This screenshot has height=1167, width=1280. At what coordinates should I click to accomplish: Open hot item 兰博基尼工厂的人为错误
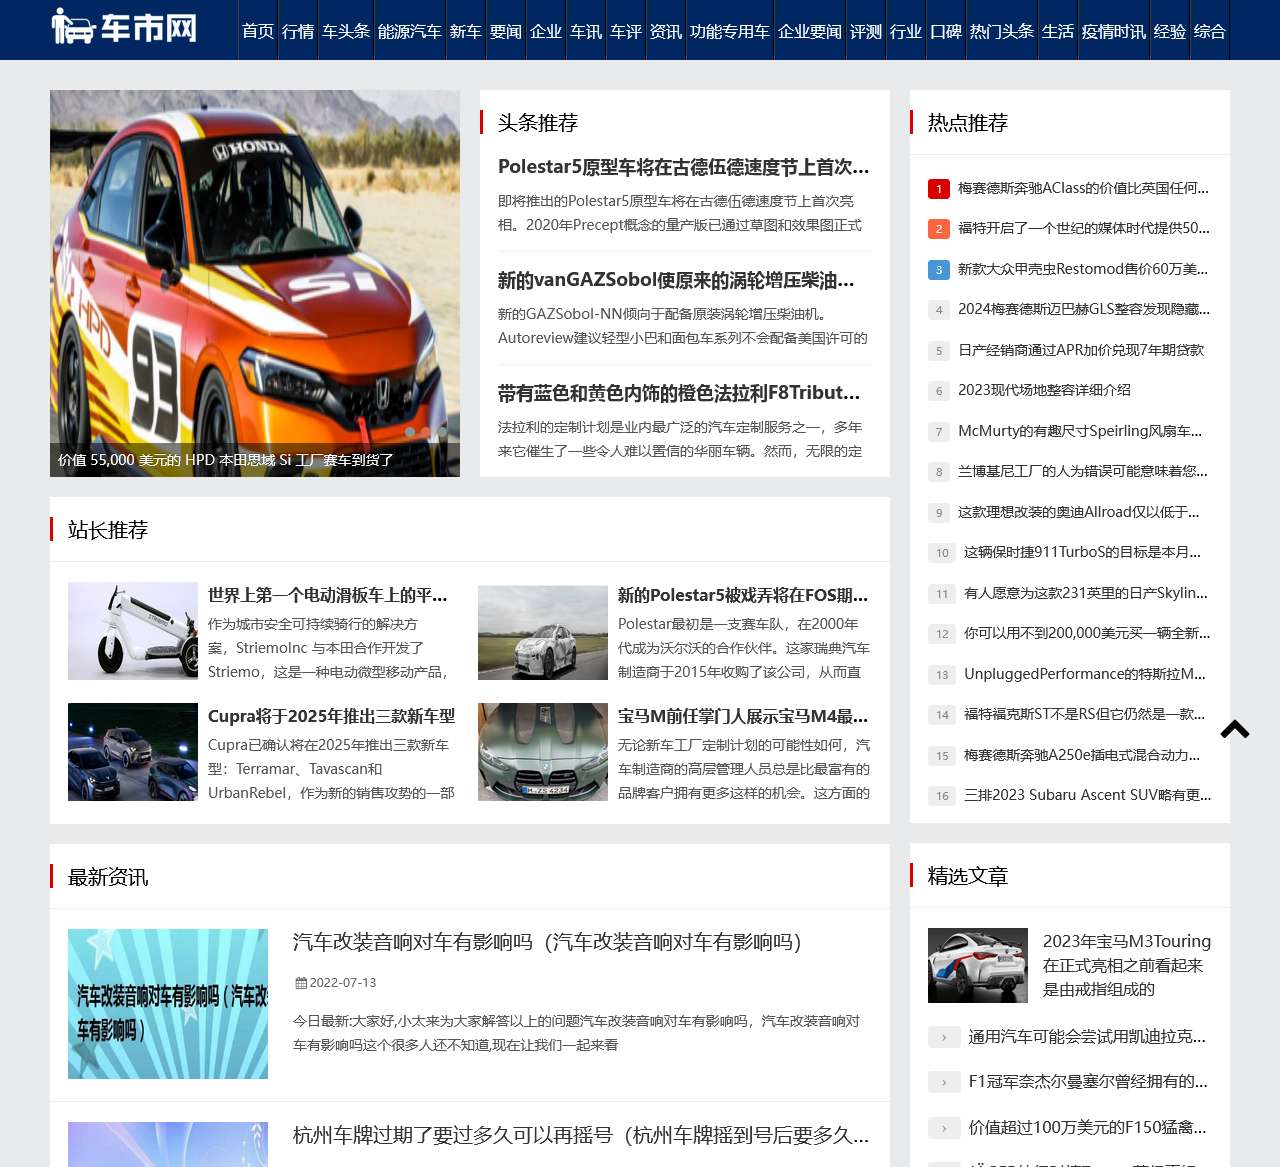(1083, 471)
